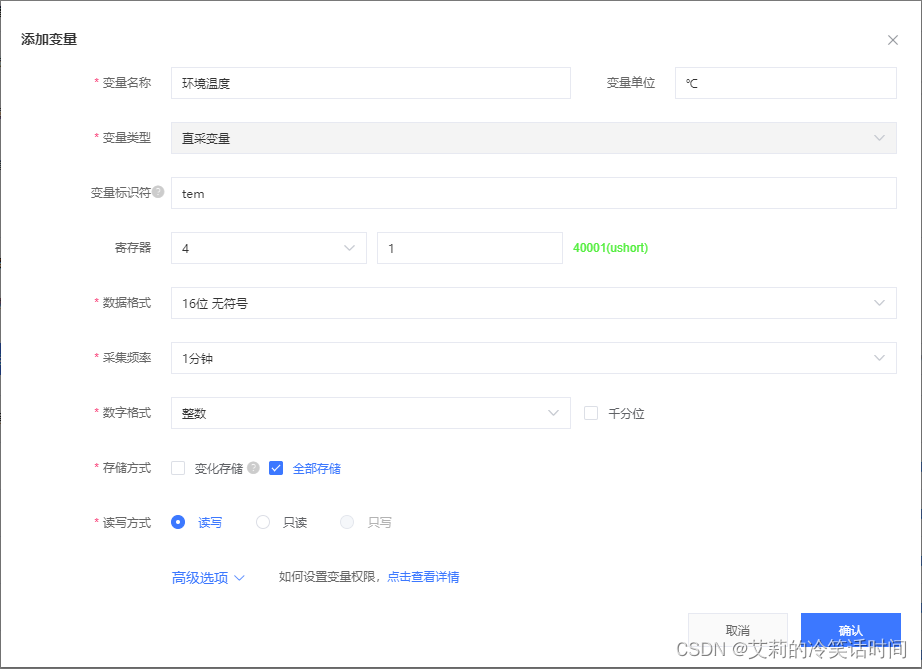The height and width of the screenshot is (669, 922).
Task: Click the 变量类型 field label
Action: click(x=127, y=138)
